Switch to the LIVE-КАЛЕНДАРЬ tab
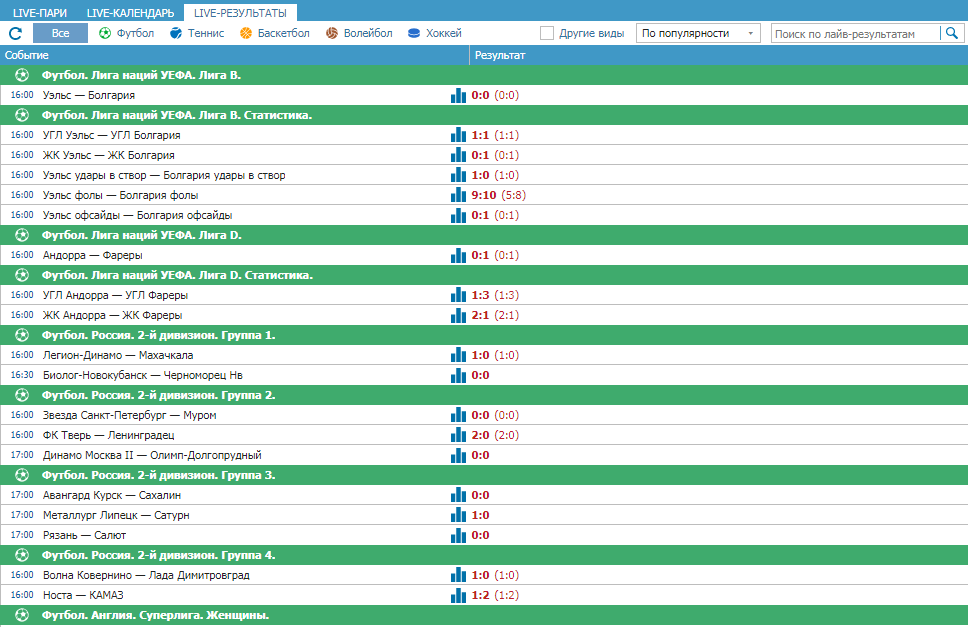Image resolution: width=968 pixels, height=627 pixels. pos(130,13)
